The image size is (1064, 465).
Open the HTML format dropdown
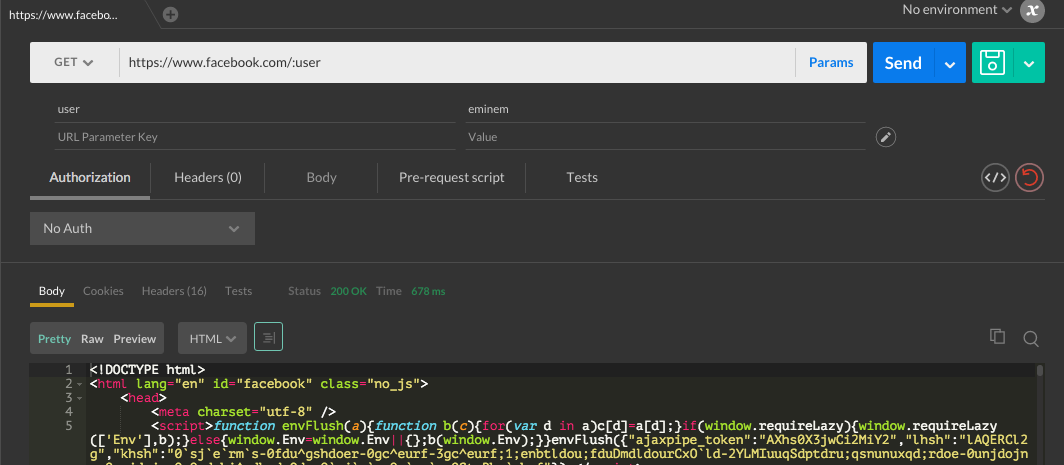click(x=212, y=338)
